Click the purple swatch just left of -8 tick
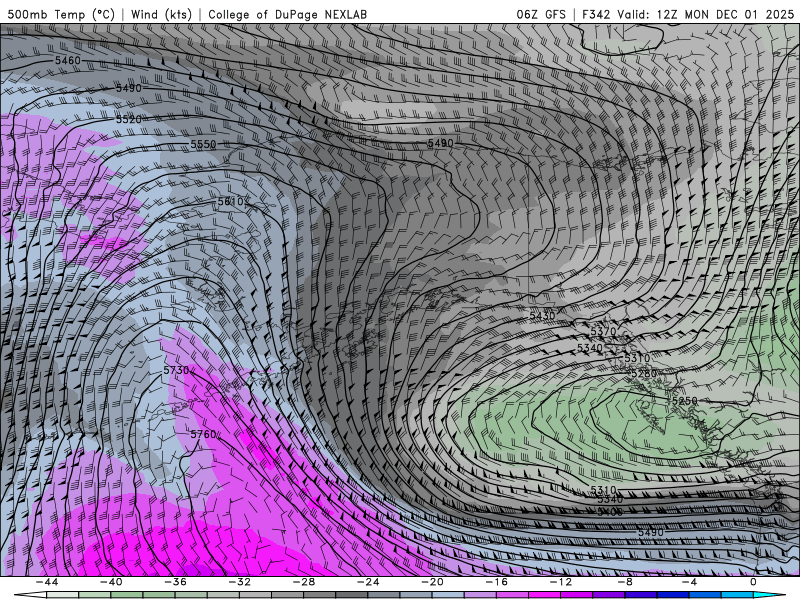The width and height of the screenshot is (800, 600). (x=609, y=595)
